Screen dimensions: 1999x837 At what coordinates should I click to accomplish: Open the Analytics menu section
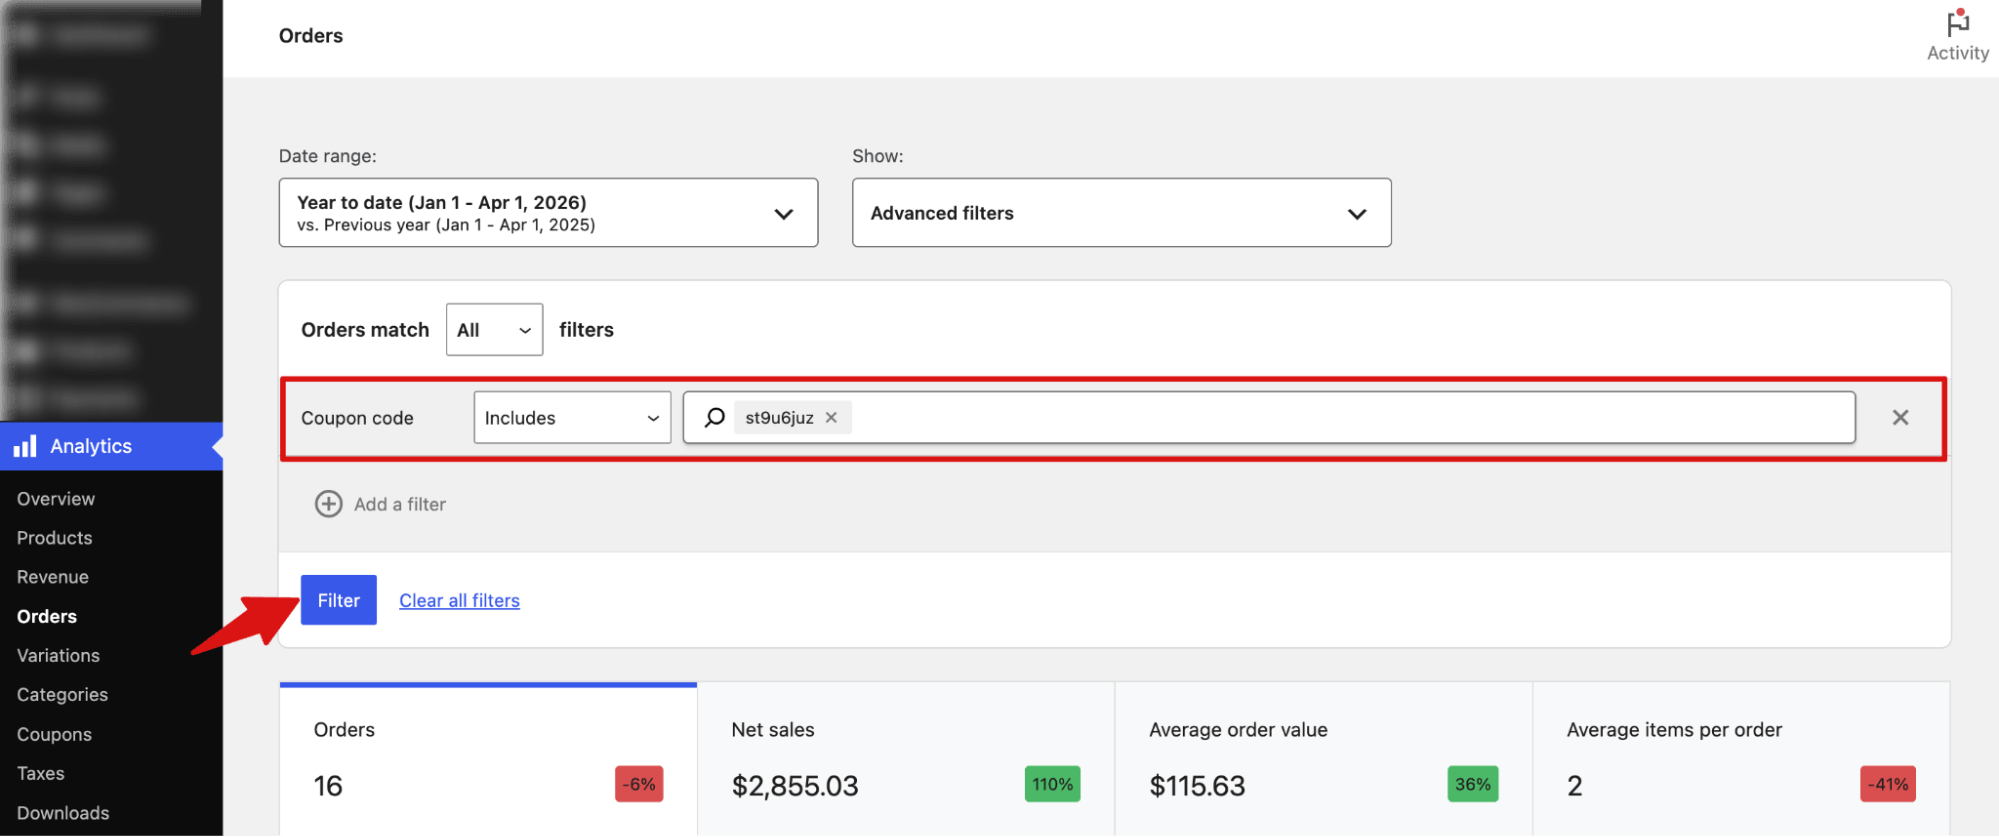(111, 446)
